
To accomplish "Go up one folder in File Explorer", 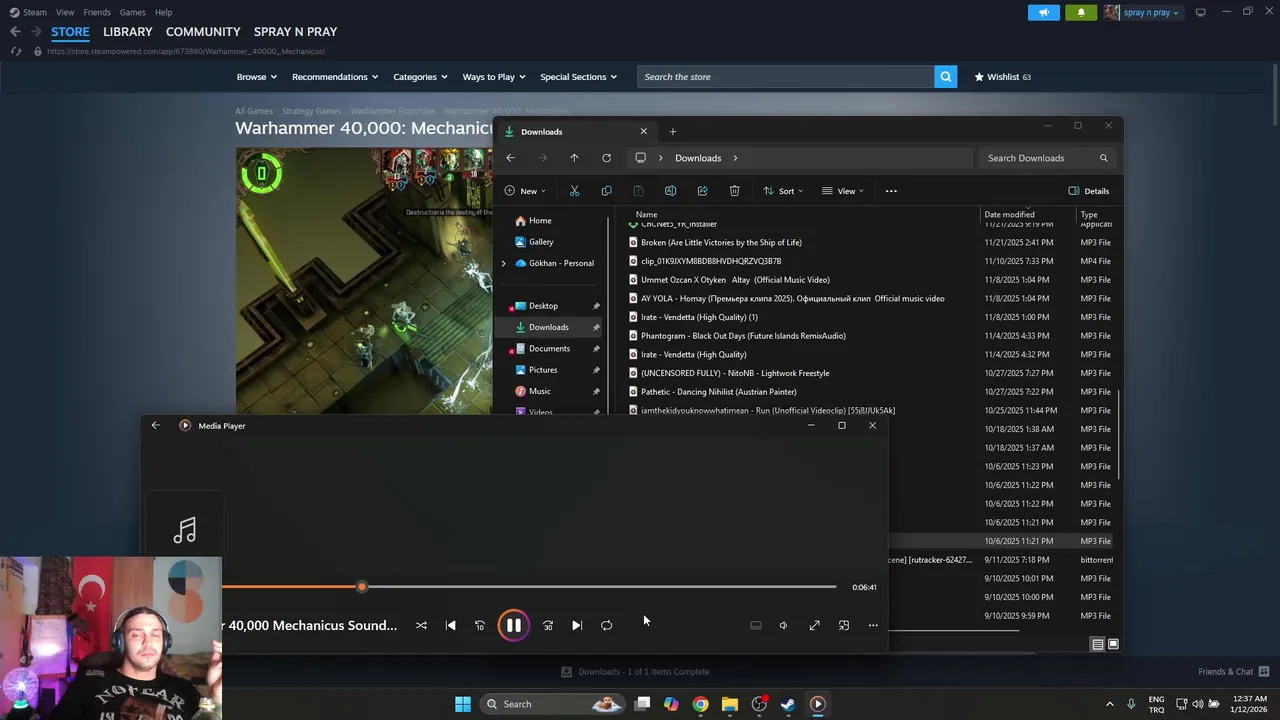I will click(574, 158).
